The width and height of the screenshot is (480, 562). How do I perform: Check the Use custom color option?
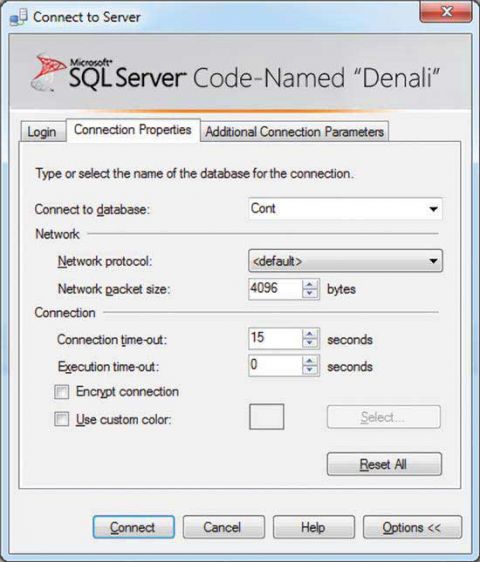[x=61, y=419]
